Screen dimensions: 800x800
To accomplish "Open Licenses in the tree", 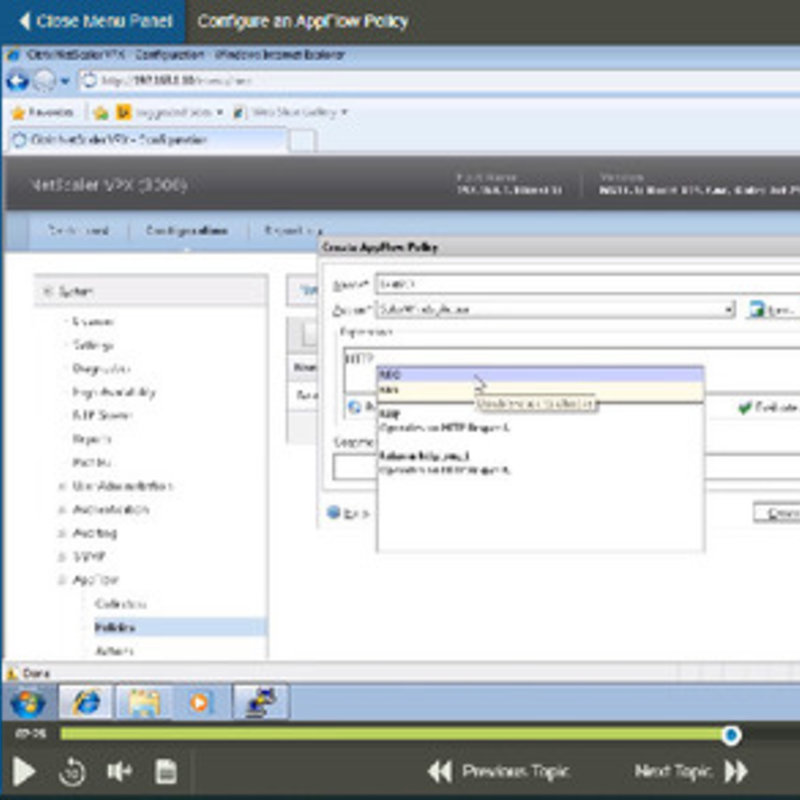I will (93, 322).
